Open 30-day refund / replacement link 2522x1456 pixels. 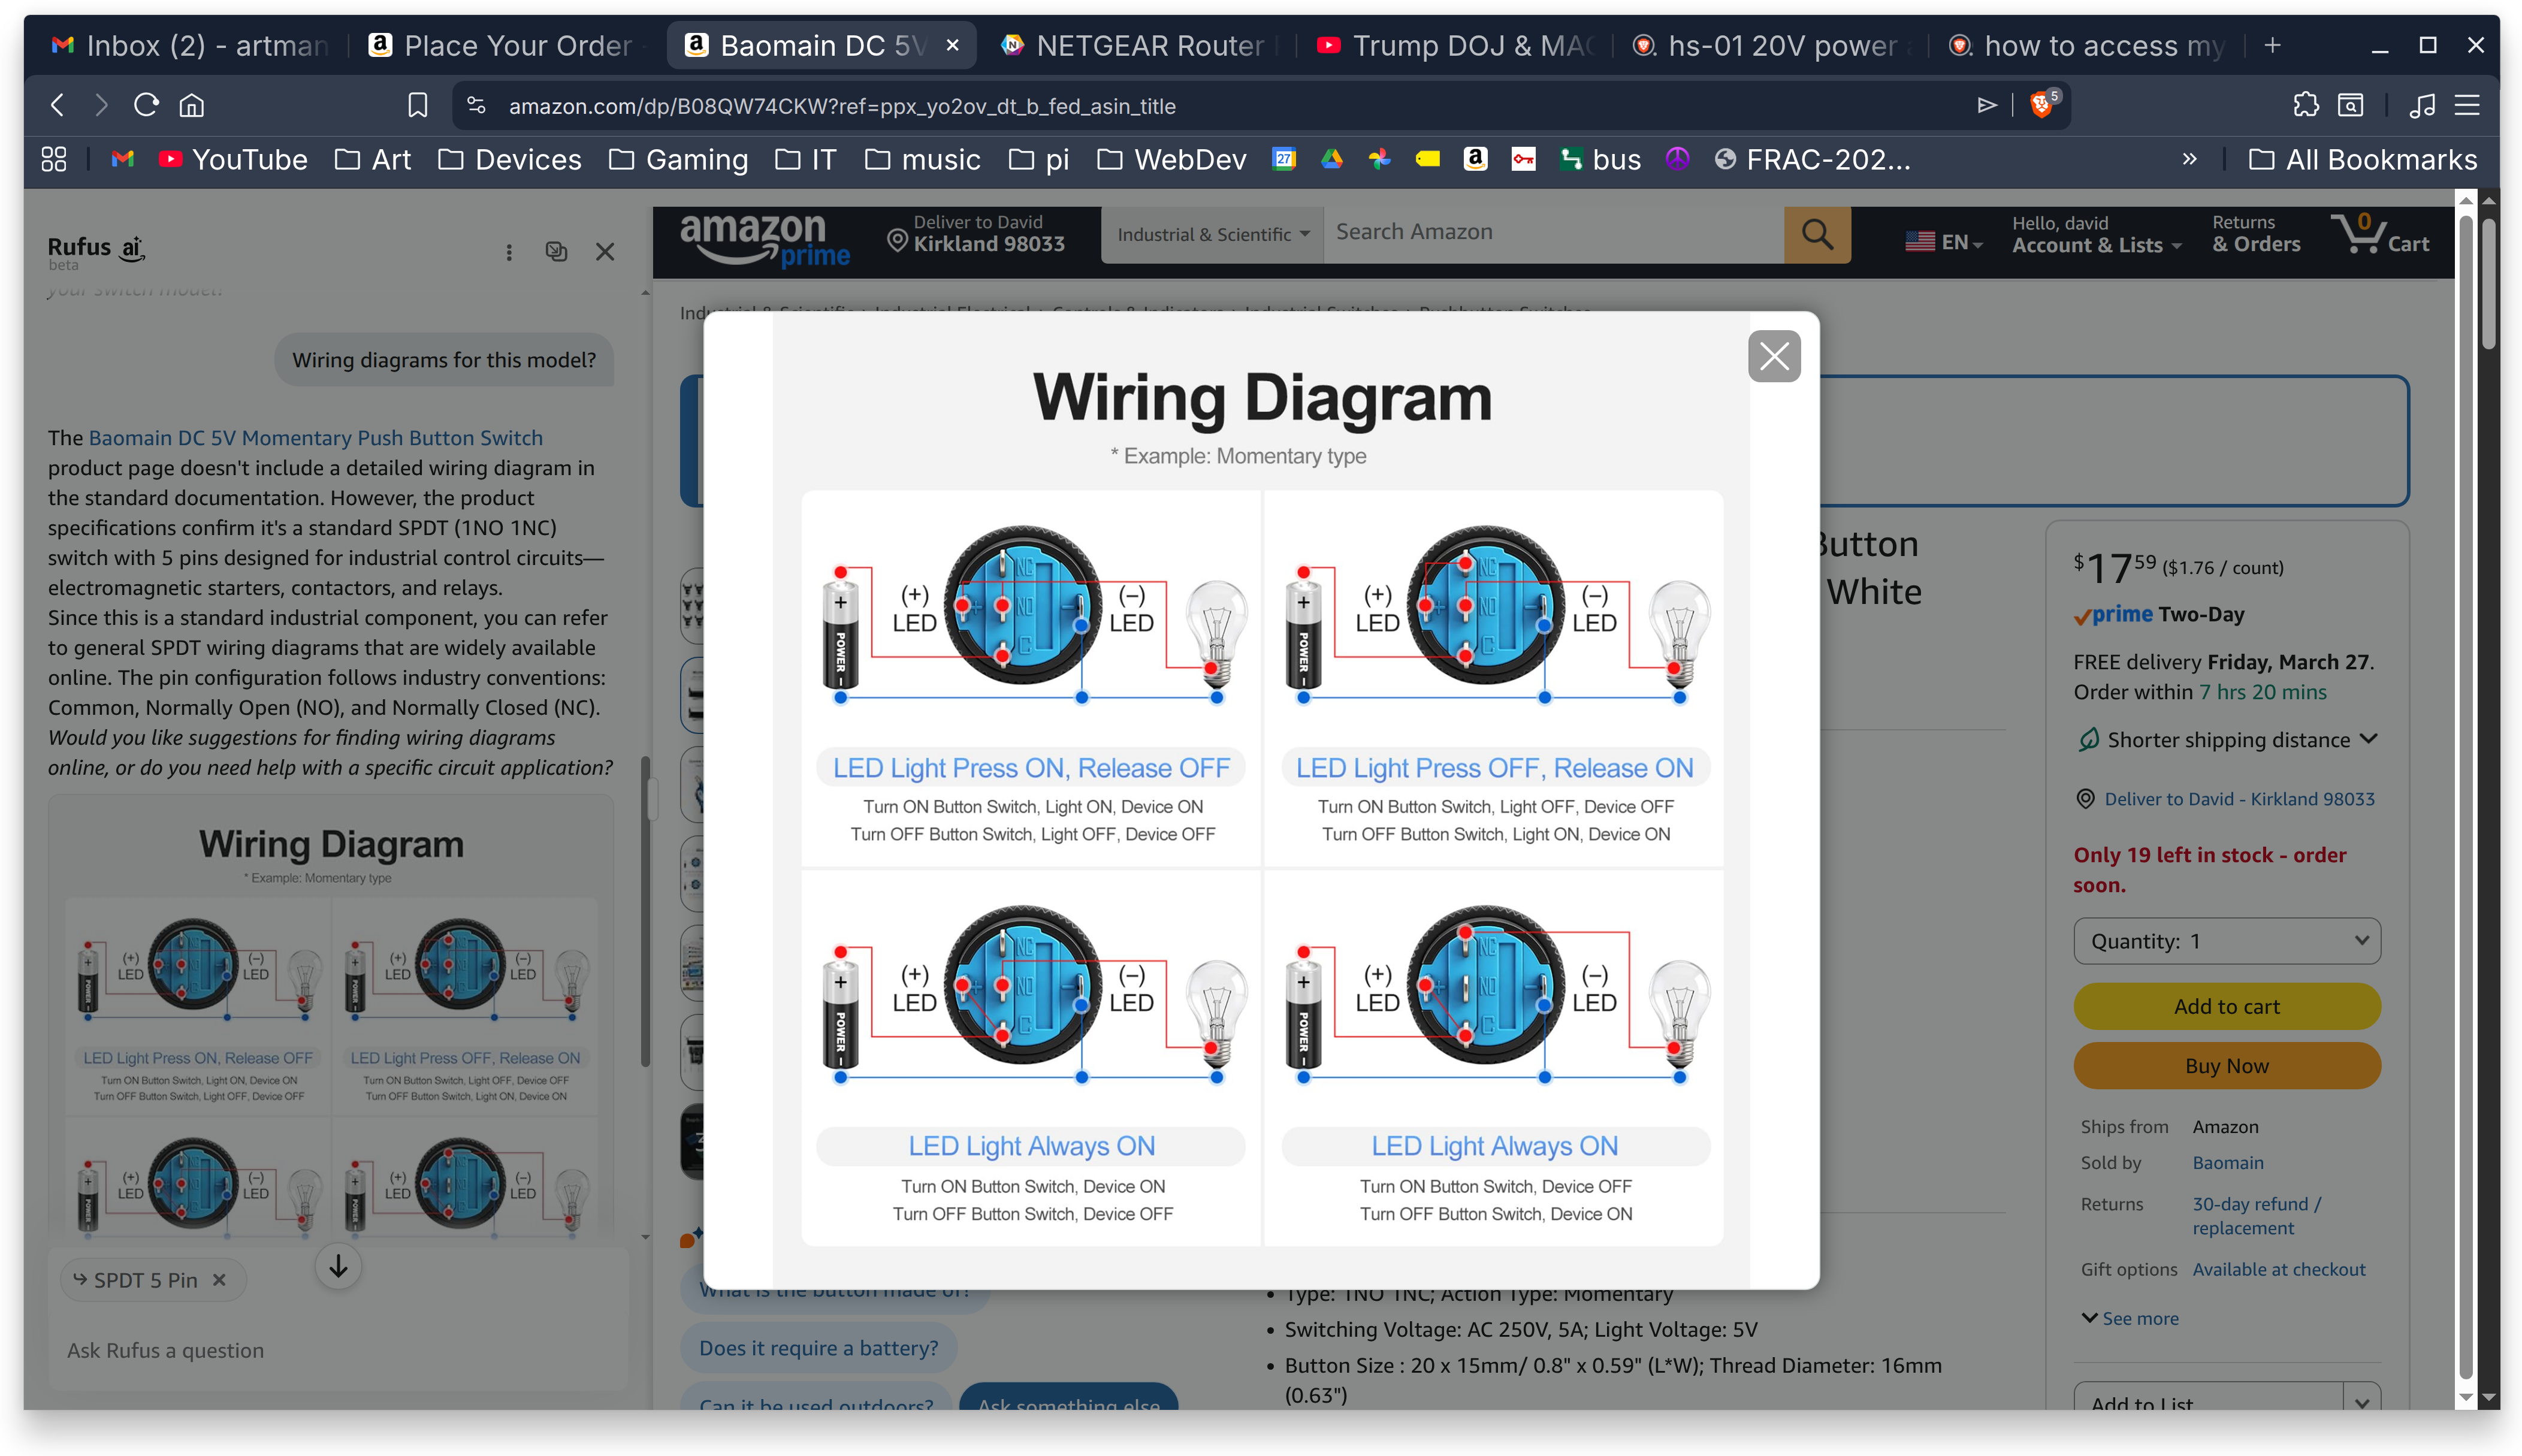(x=2256, y=1216)
